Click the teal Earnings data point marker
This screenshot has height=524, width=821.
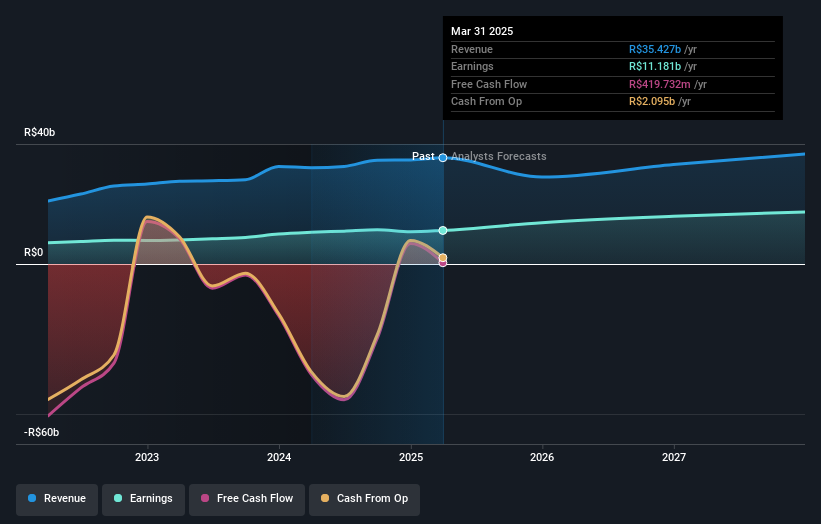443,230
